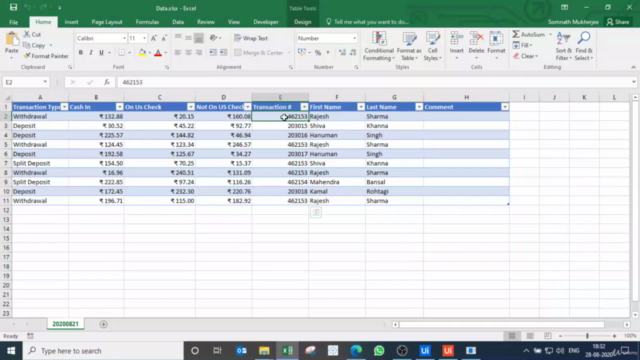
Task: Open the Font name dropdown
Action: pos(124,38)
